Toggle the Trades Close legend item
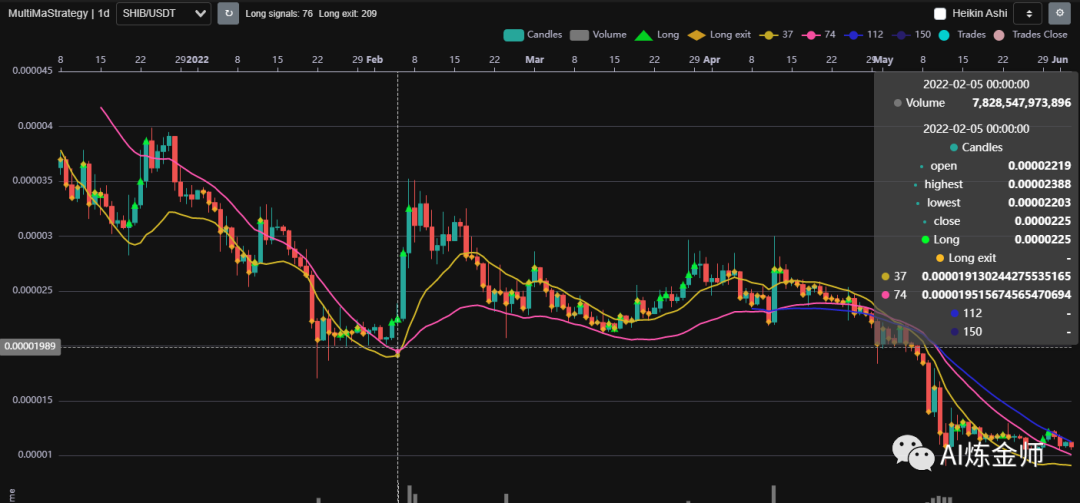The width and height of the screenshot is (1080, 503). tap(1030, 34)
